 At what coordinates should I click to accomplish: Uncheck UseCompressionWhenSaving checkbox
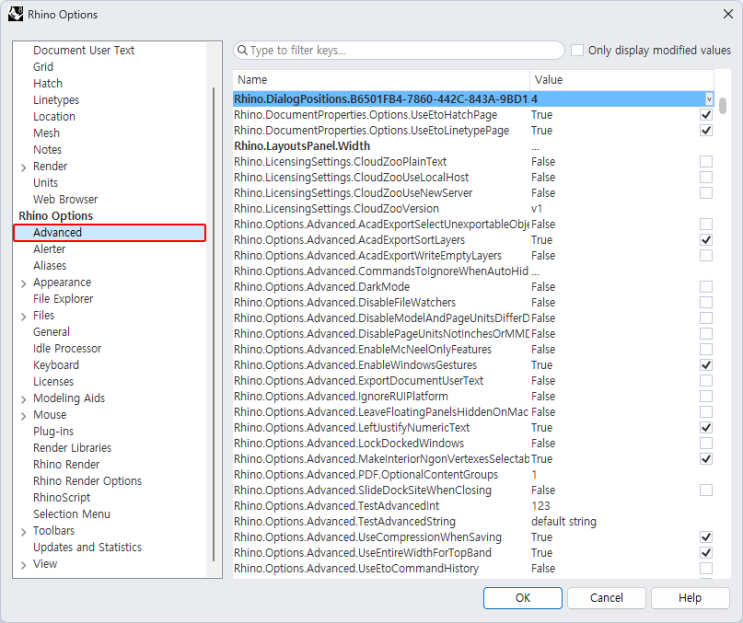(x=706, y=537)
